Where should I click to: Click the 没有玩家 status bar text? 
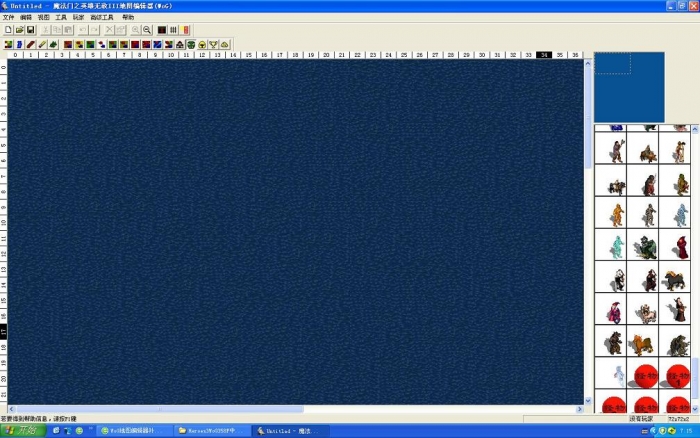tap(641, 419)
